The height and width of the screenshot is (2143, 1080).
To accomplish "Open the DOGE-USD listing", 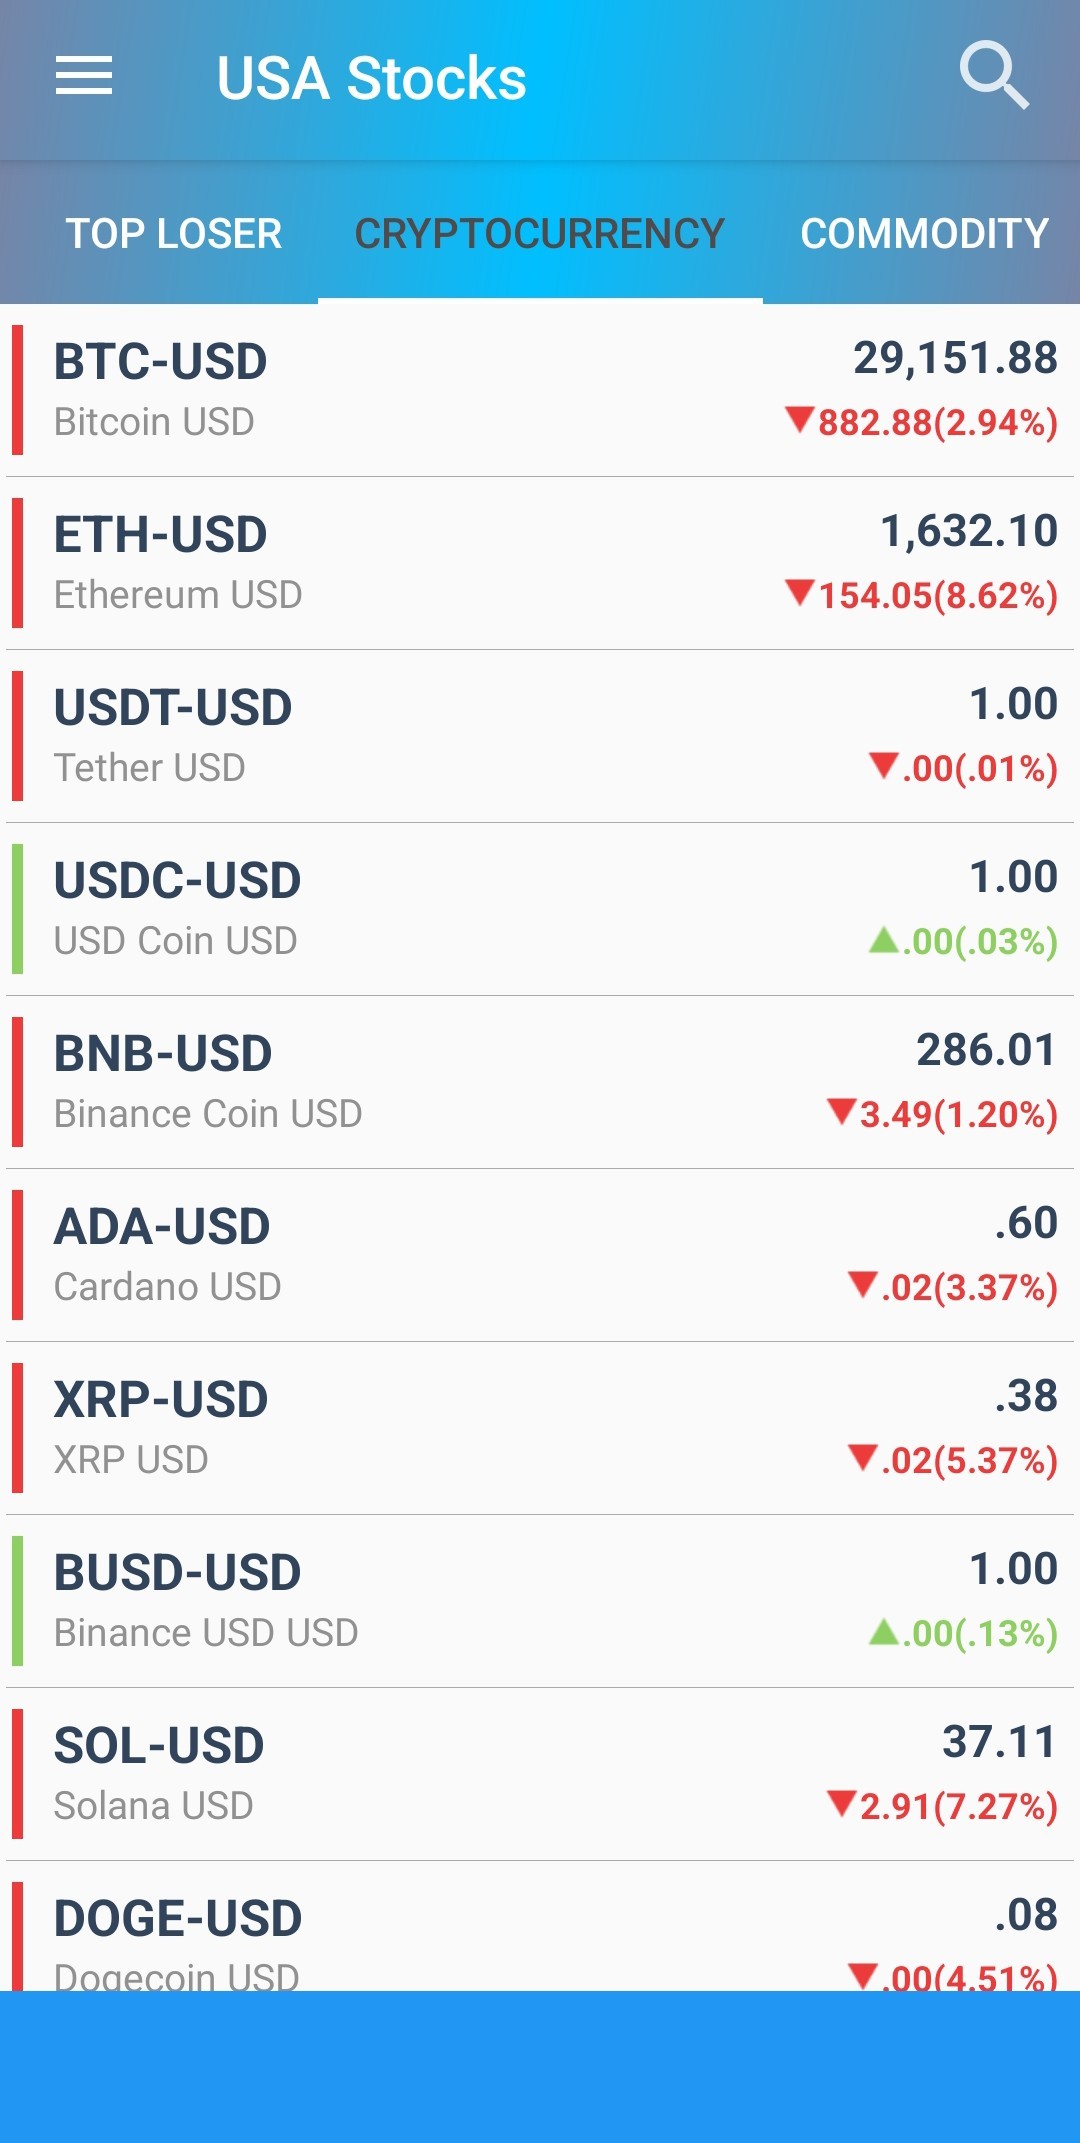I will [540, 1926].
